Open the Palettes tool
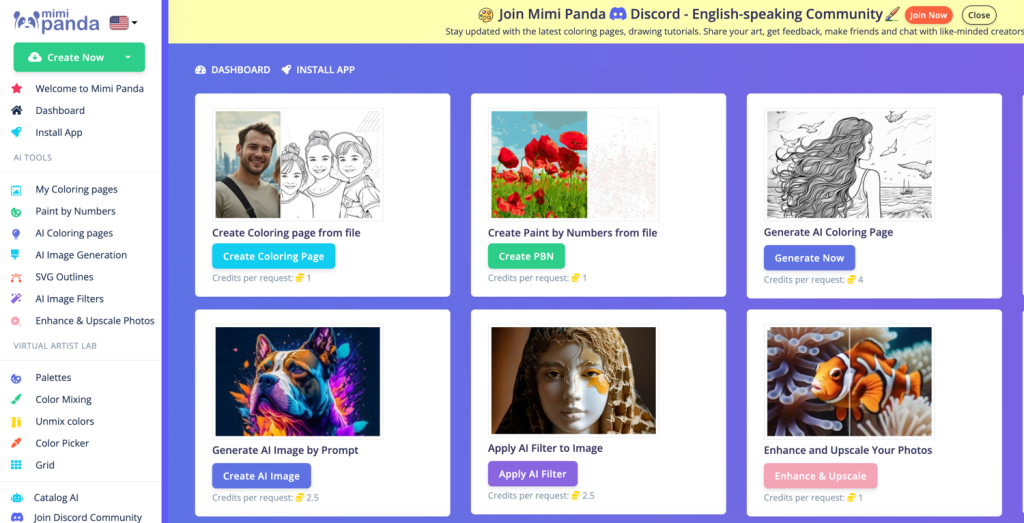The height and width of the screenshot is (523, 1024). (54, 377)
